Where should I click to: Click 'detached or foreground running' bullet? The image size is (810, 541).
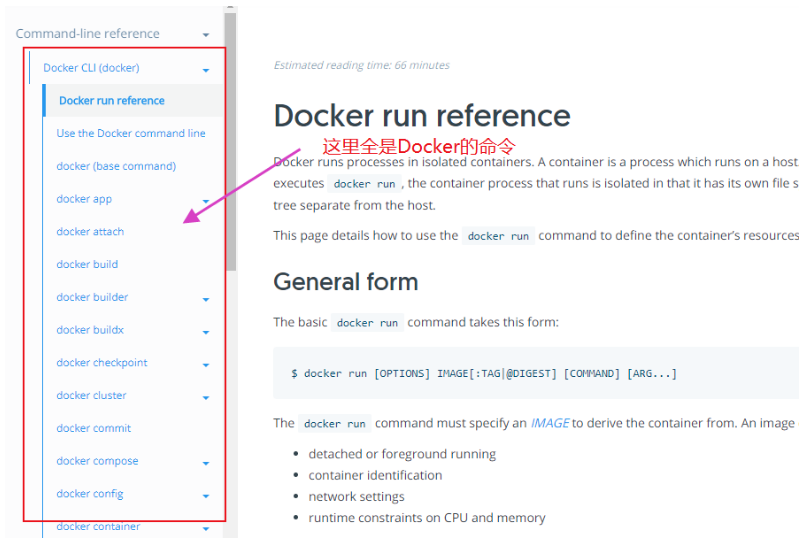[402, 454]
